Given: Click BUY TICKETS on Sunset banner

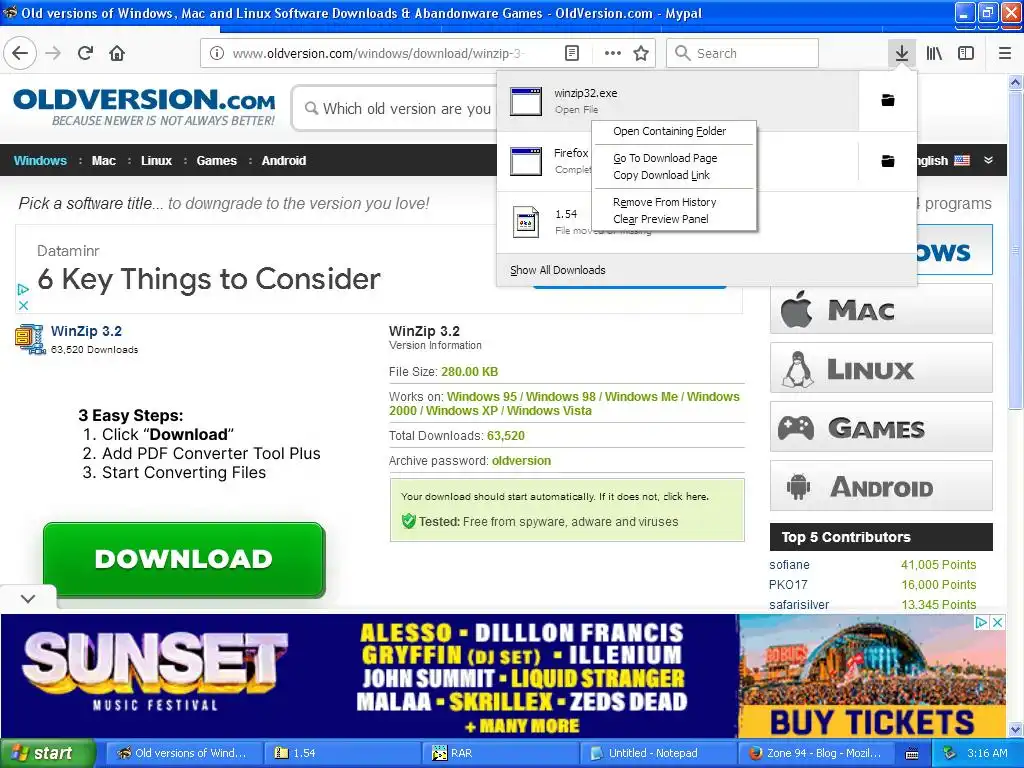Looking at the screenshot, I should [x=872, y=723].
